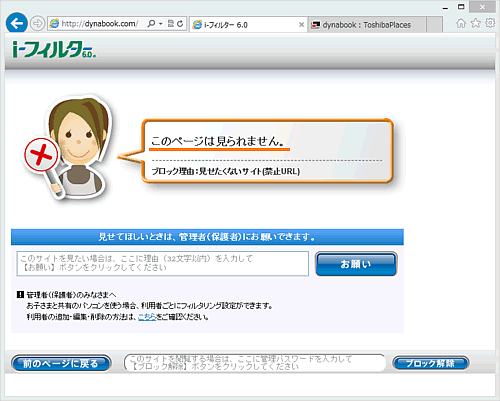This screenshot has height=401, width=500.
Task: Click the ブロック理由 text line
Action: (226, 171)
